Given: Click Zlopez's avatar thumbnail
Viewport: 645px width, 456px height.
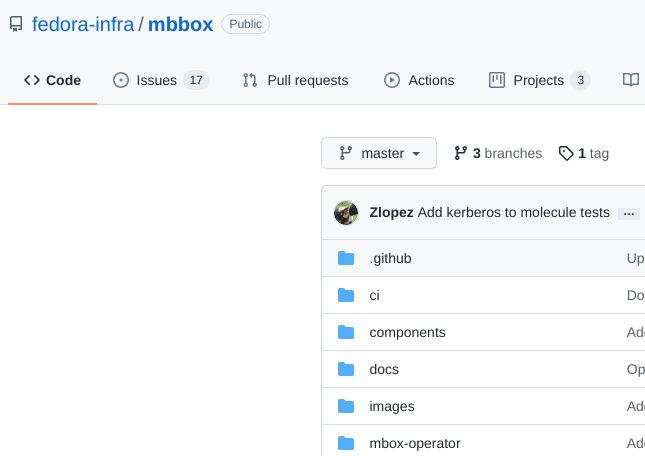Looking at the screenshot, I should [x=346, y=213].
